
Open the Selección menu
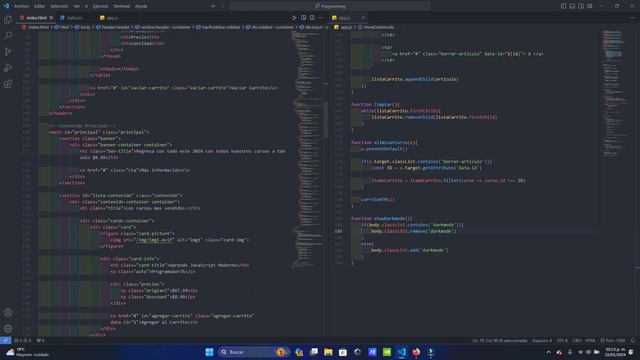pyautogui.click(x=59, y=6)
